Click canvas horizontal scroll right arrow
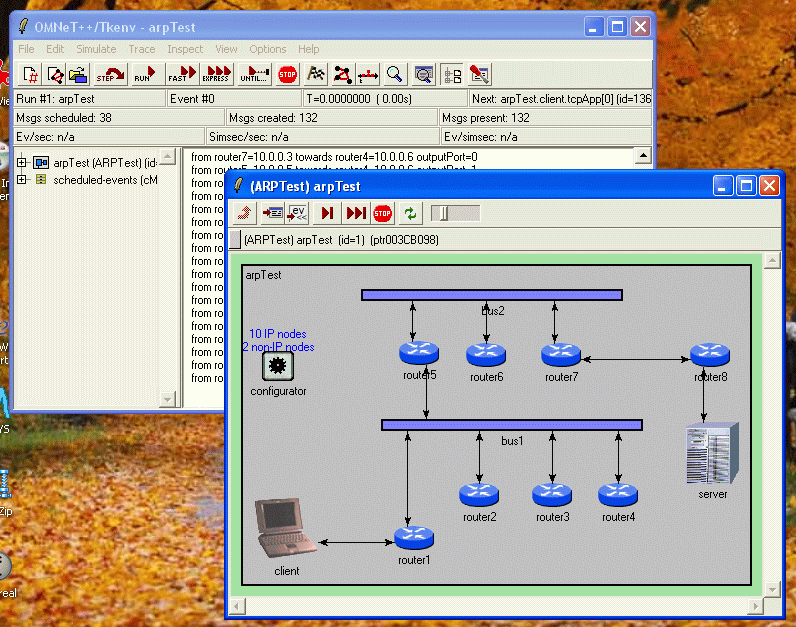796x627 pixels. pos(756,606)
